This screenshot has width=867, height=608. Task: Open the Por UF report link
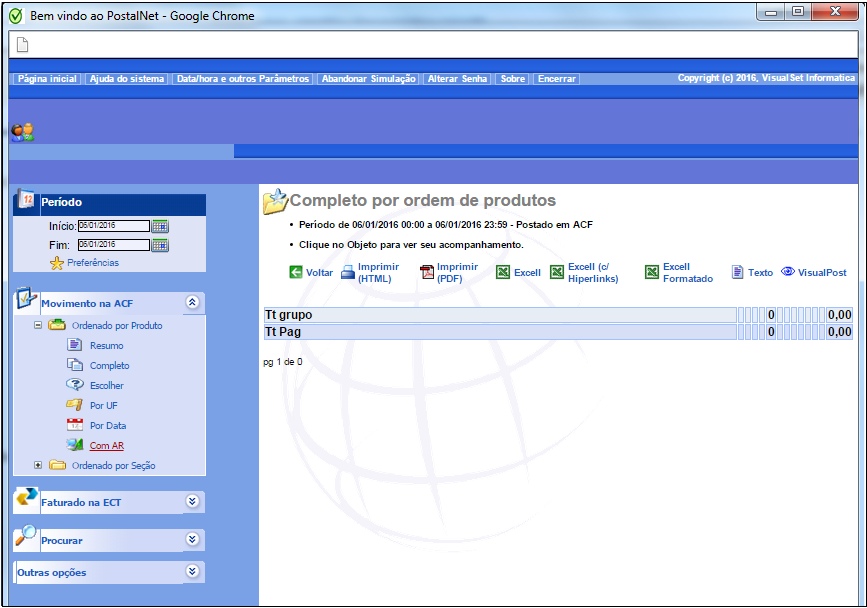(103, 406)
